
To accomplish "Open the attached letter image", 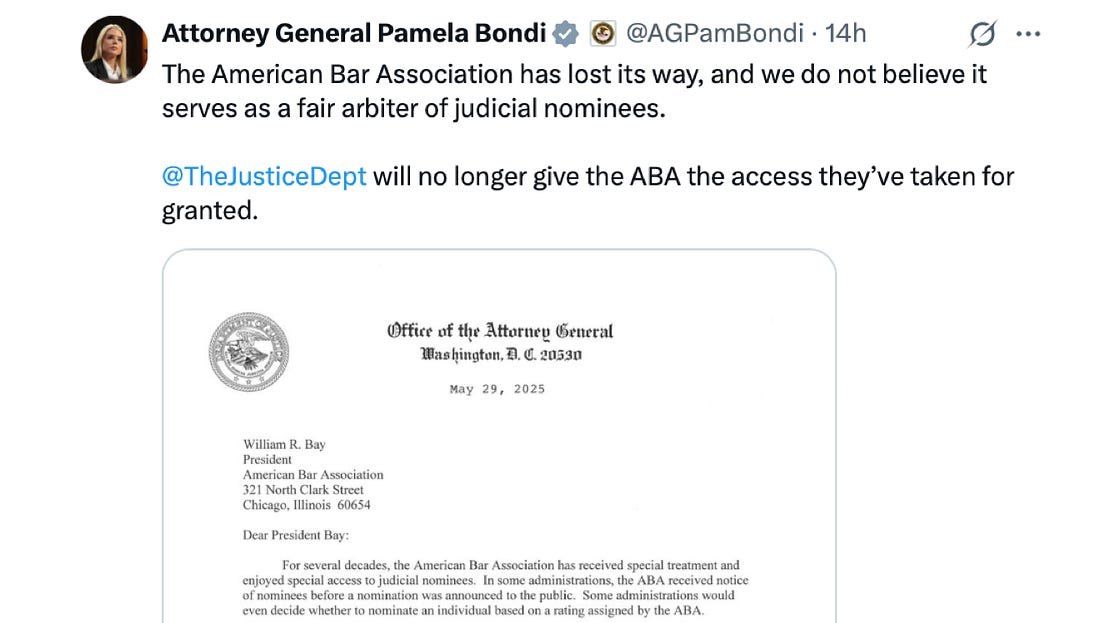I will [x=498, y=500].
